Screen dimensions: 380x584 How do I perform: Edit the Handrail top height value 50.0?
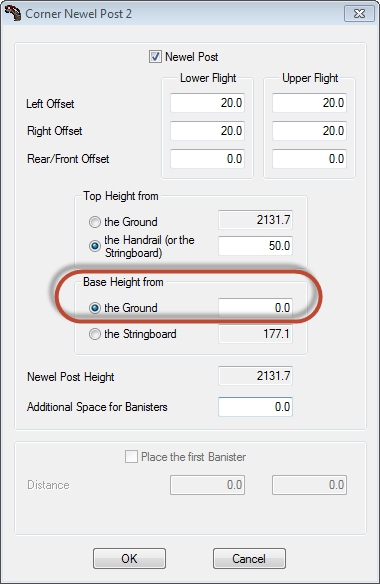click(255, 246)
